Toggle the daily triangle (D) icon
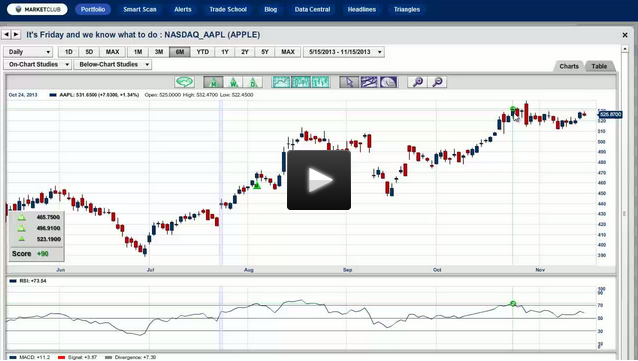The image size is (638, 361). [253, 82]
